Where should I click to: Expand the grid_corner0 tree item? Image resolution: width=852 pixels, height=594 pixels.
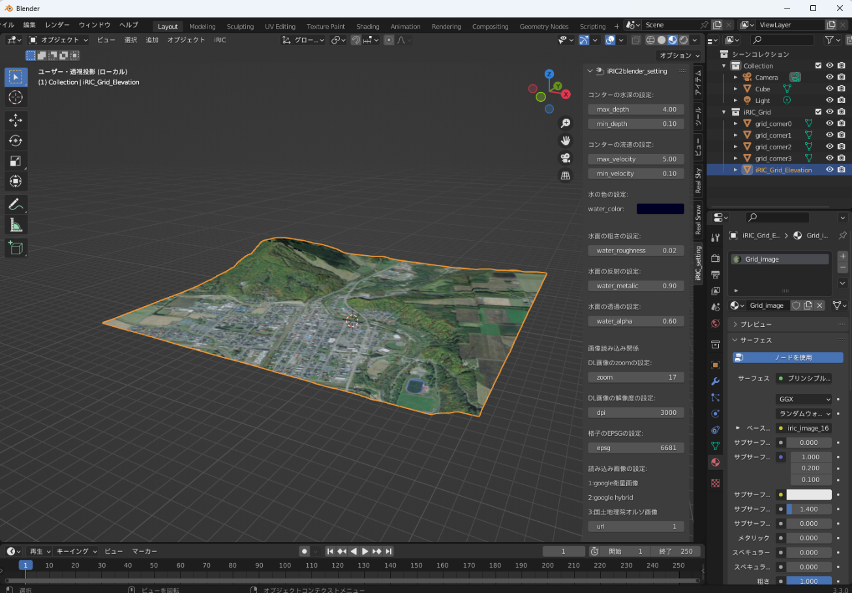click(x=735, y=124)
